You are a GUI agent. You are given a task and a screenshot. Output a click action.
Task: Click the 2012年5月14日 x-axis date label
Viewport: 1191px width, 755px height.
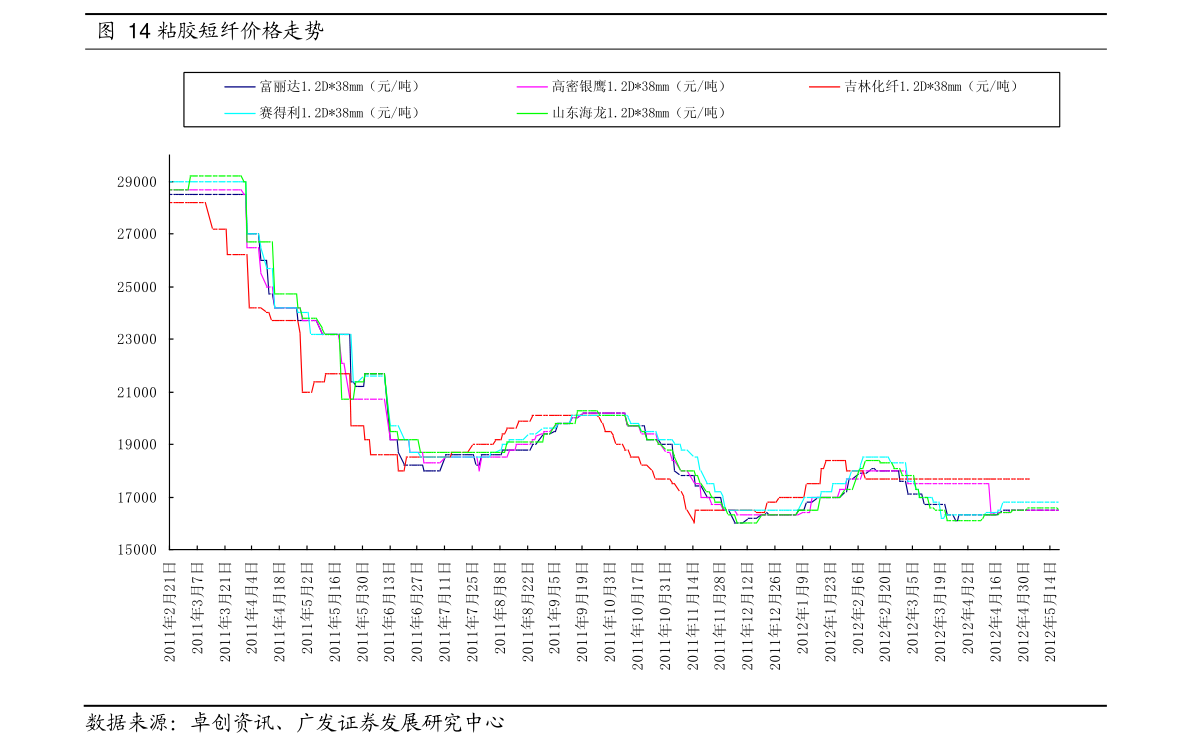pos(1050,612)
